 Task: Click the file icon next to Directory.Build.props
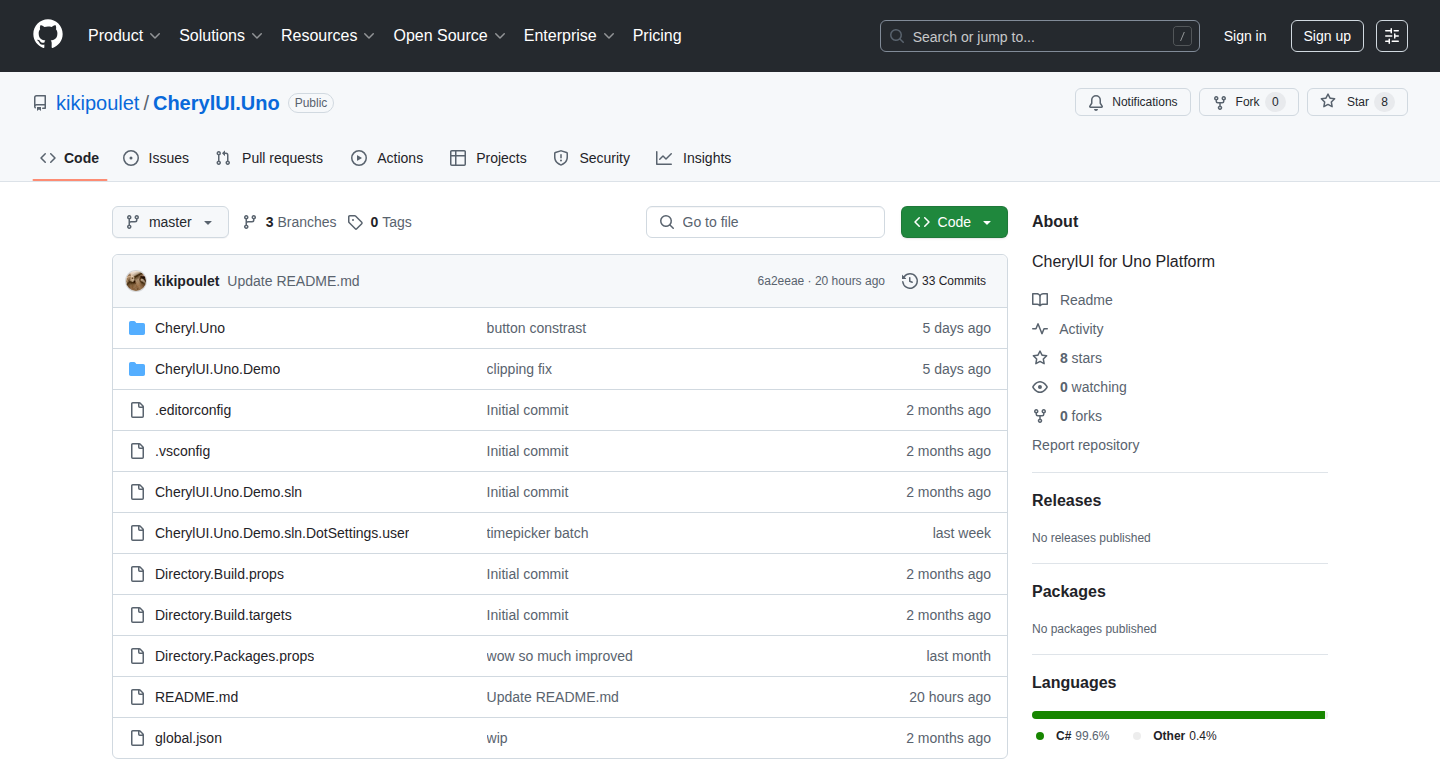(137, 574)
